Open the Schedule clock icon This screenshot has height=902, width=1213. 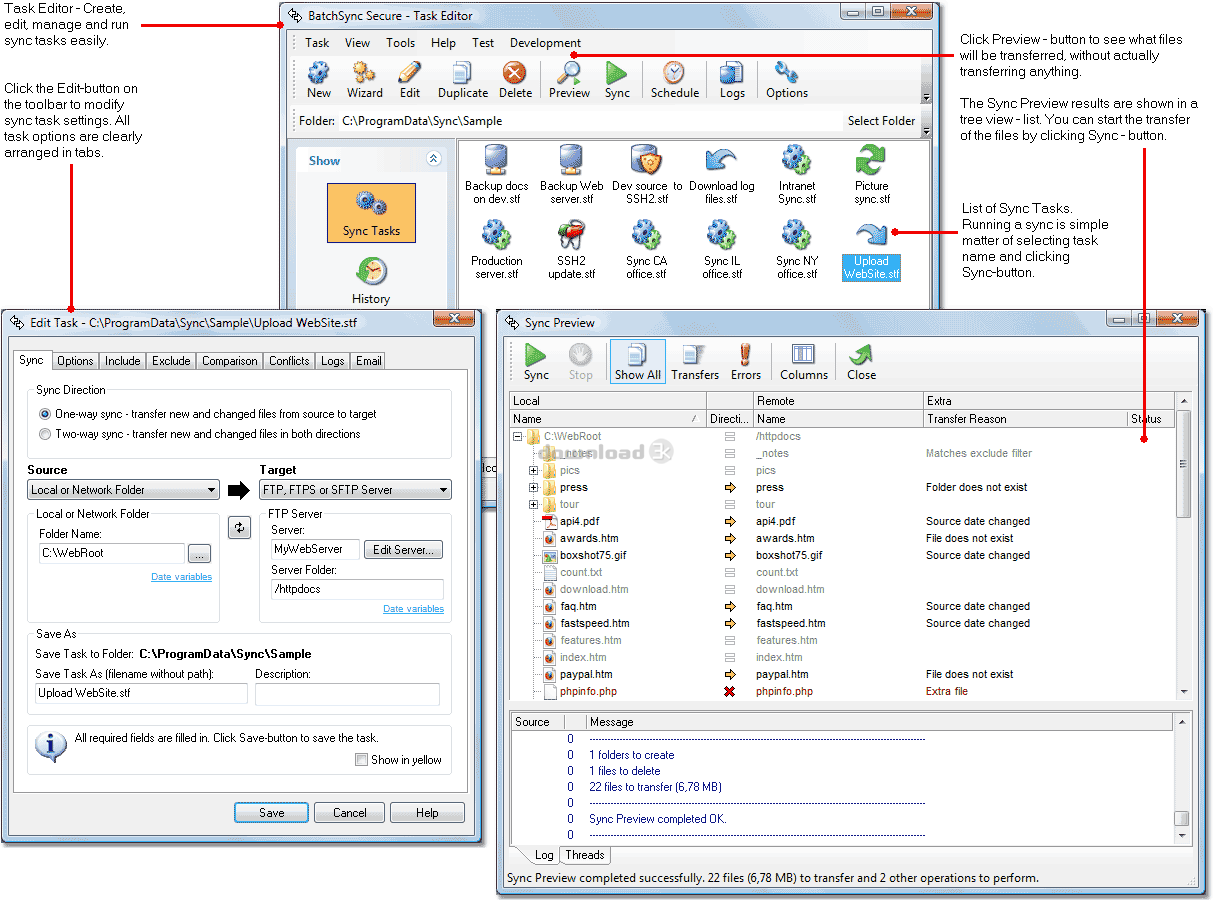pyautogui.click(x=675, y=80)
